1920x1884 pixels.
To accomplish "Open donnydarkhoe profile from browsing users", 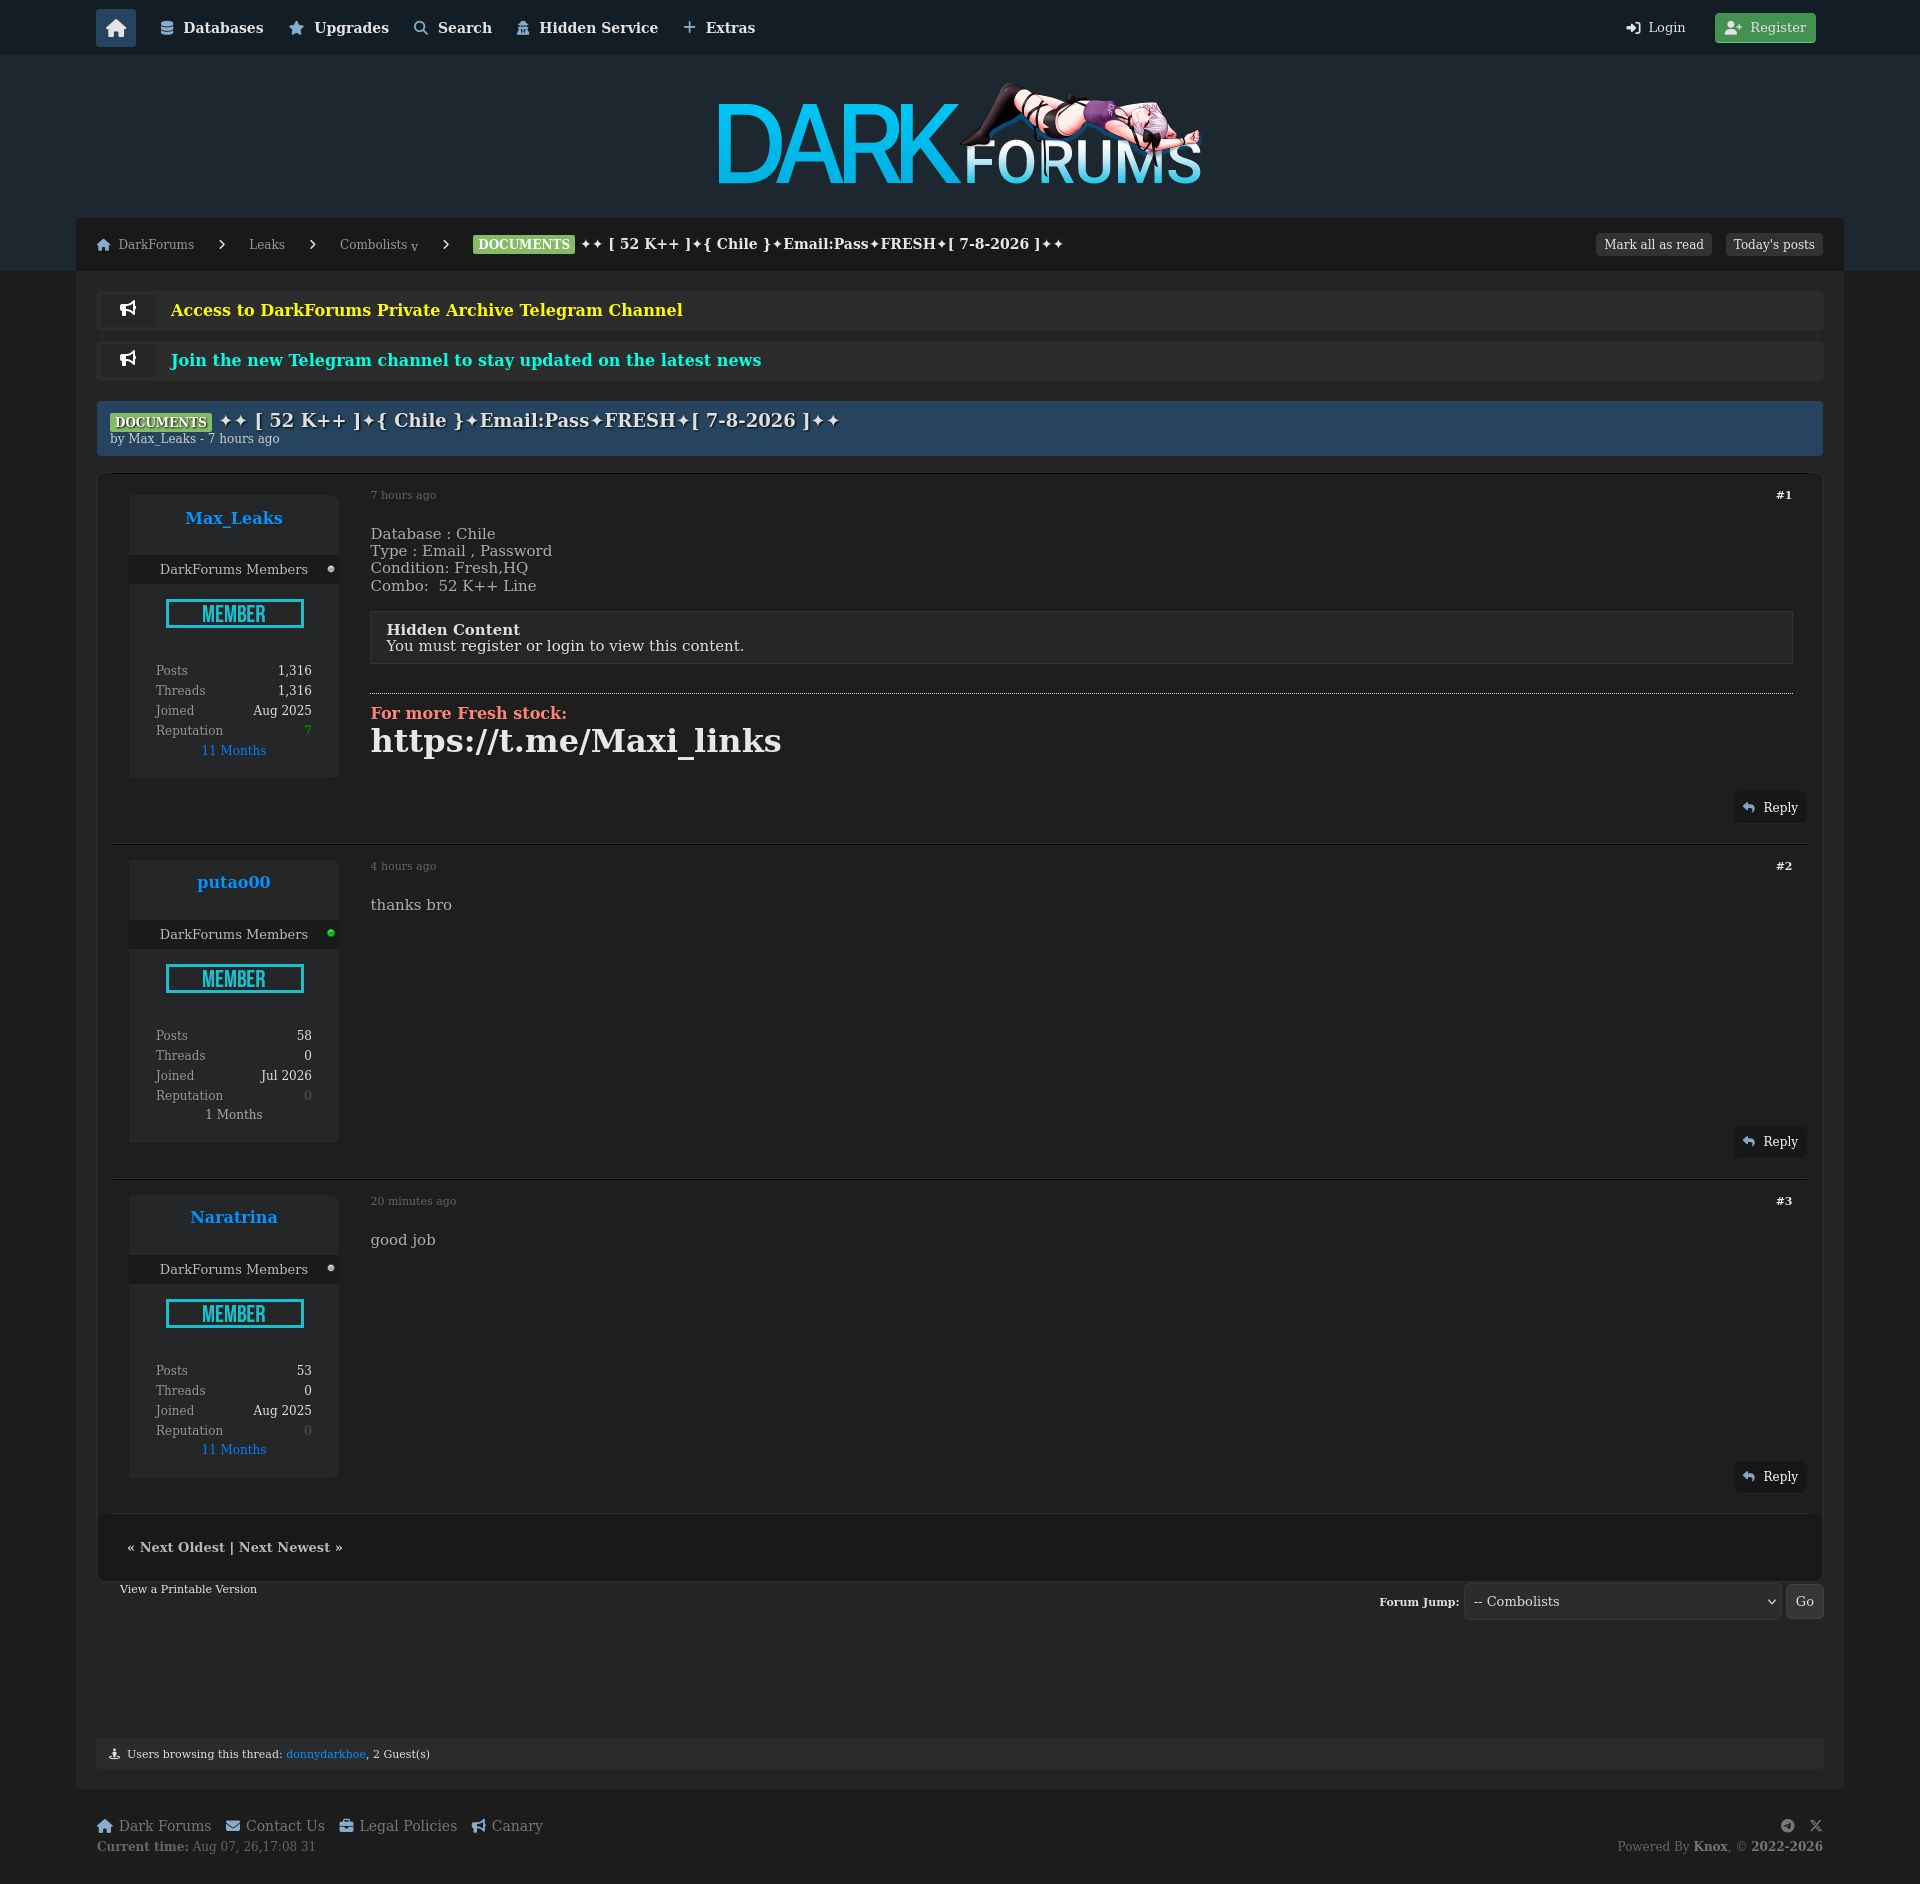I will pos(326,1755).
